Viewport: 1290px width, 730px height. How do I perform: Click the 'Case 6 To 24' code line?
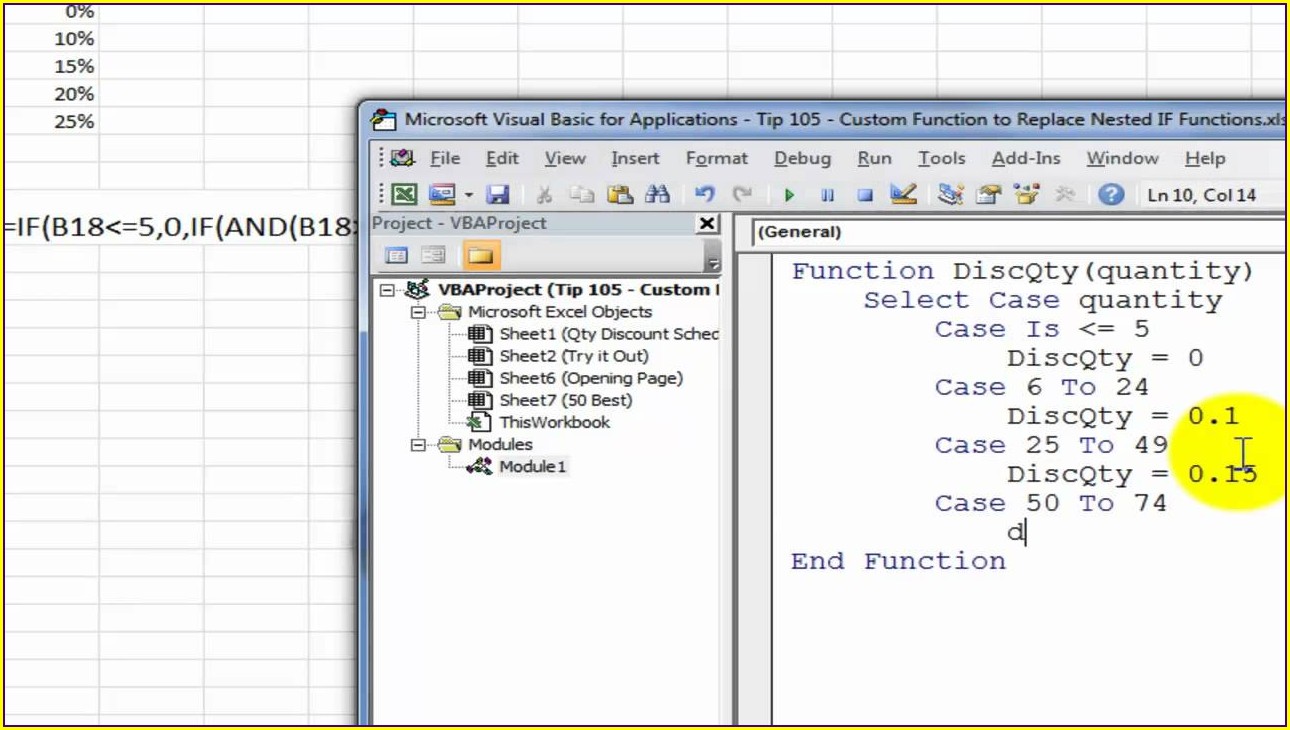1042,387
